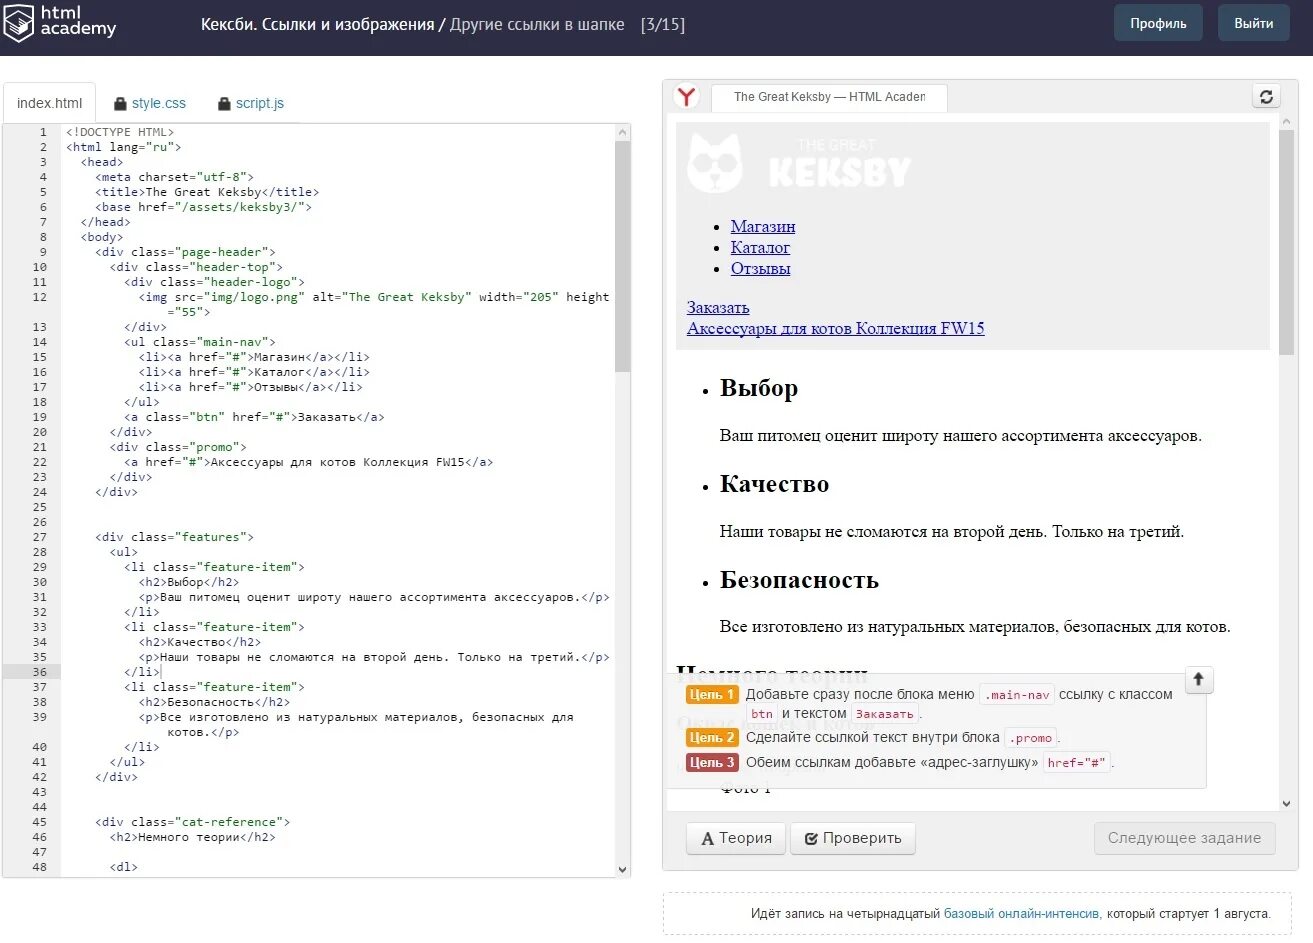Image resolution: width=1313 pixels, height=943 pixels.
Task: Click the .promo code label in goals
Action: click(1031, 738)
